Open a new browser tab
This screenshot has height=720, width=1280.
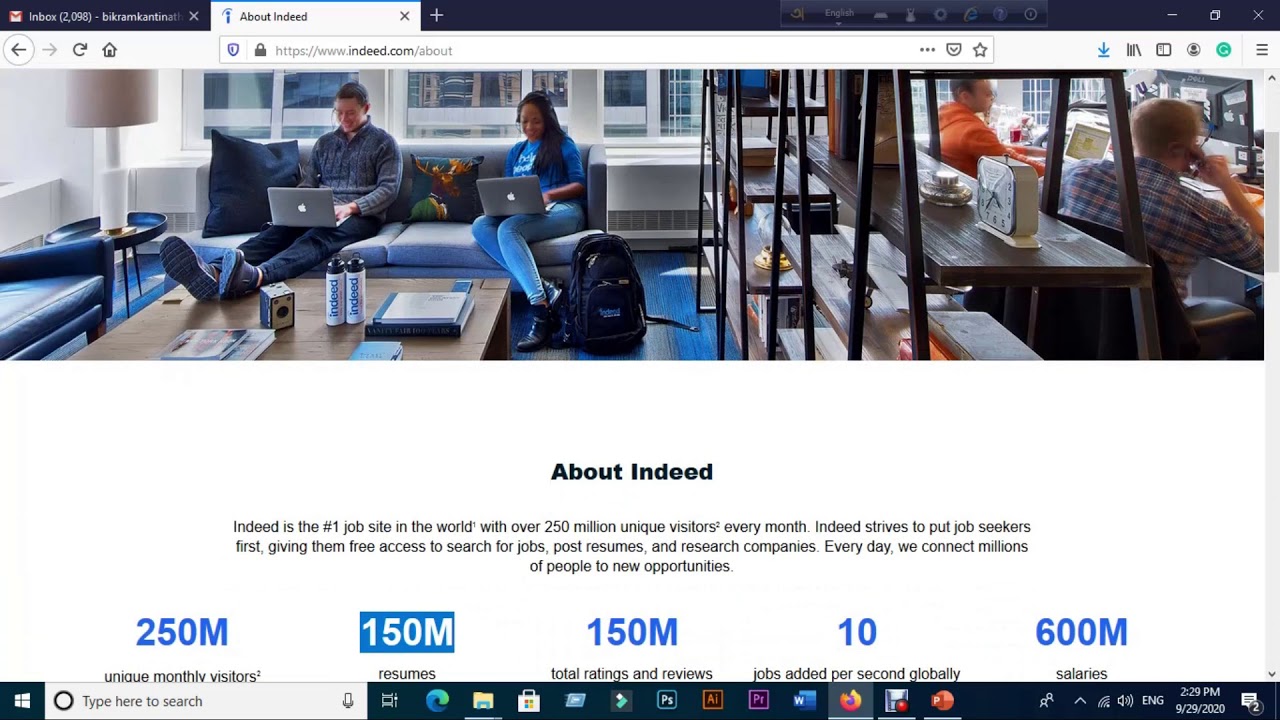click(436, 16)
